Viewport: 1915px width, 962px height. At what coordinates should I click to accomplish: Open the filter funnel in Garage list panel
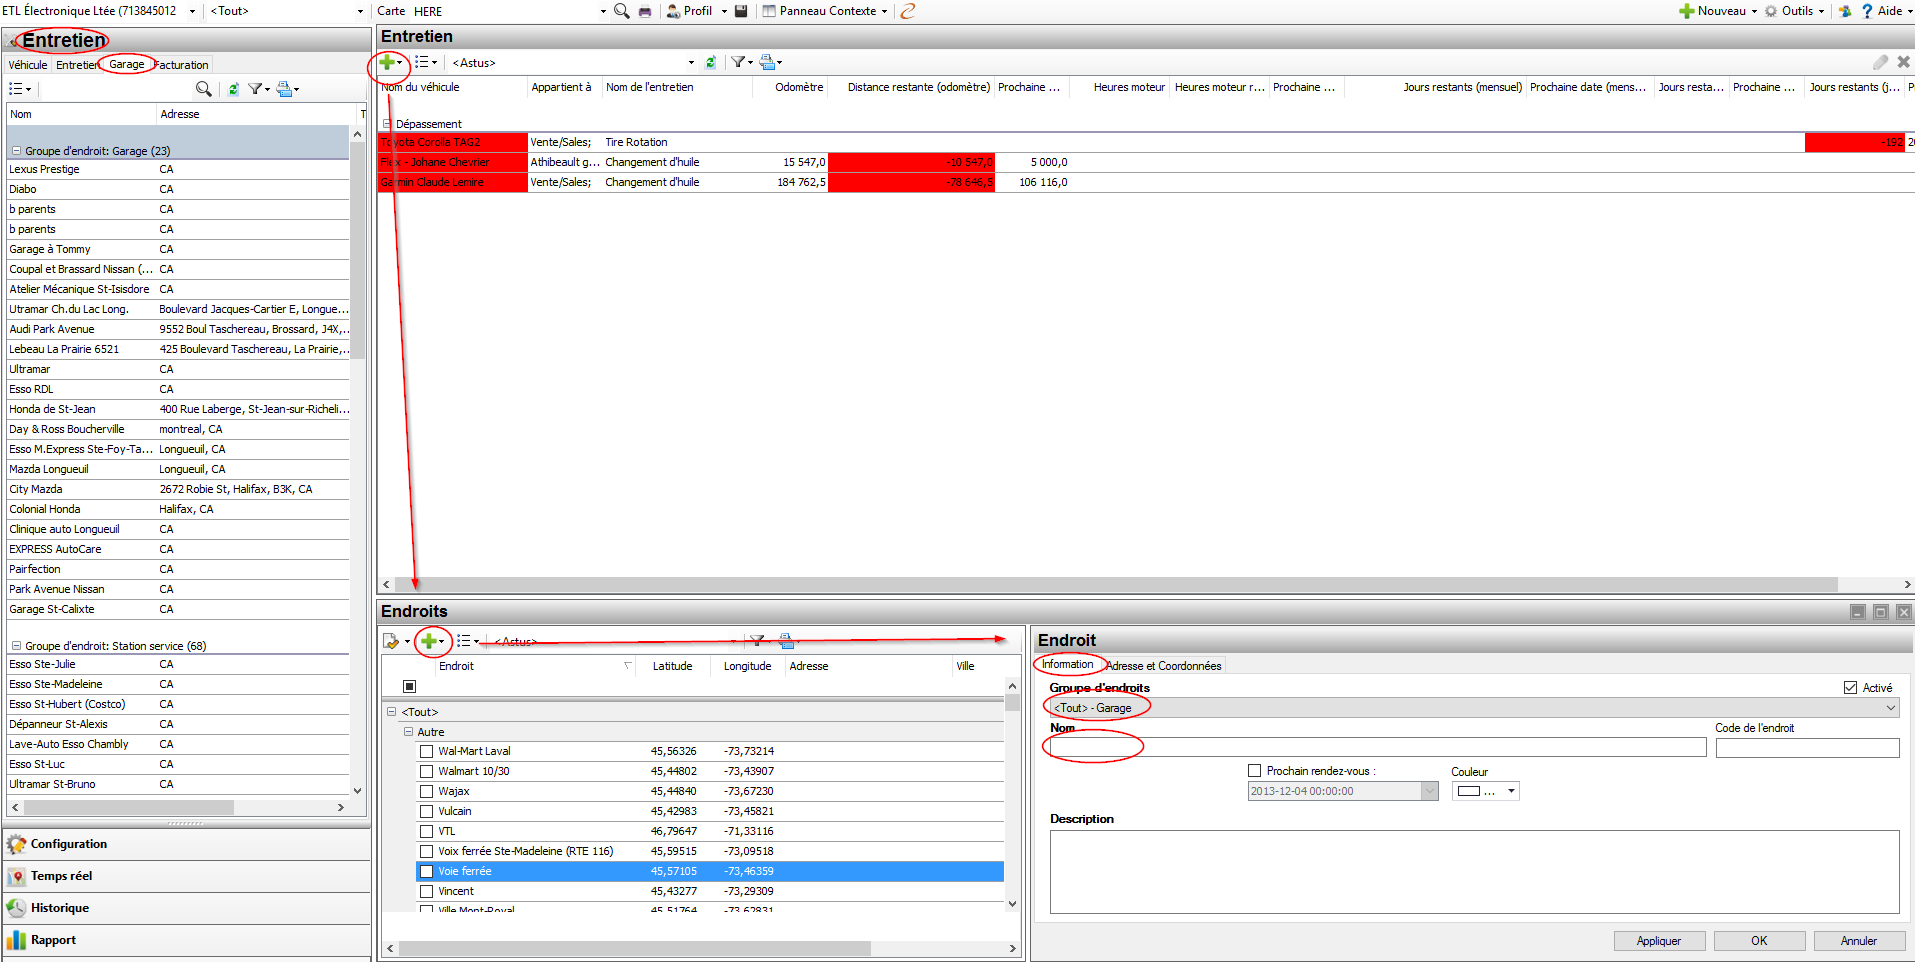pyautogui.click(x=255, y=89)
